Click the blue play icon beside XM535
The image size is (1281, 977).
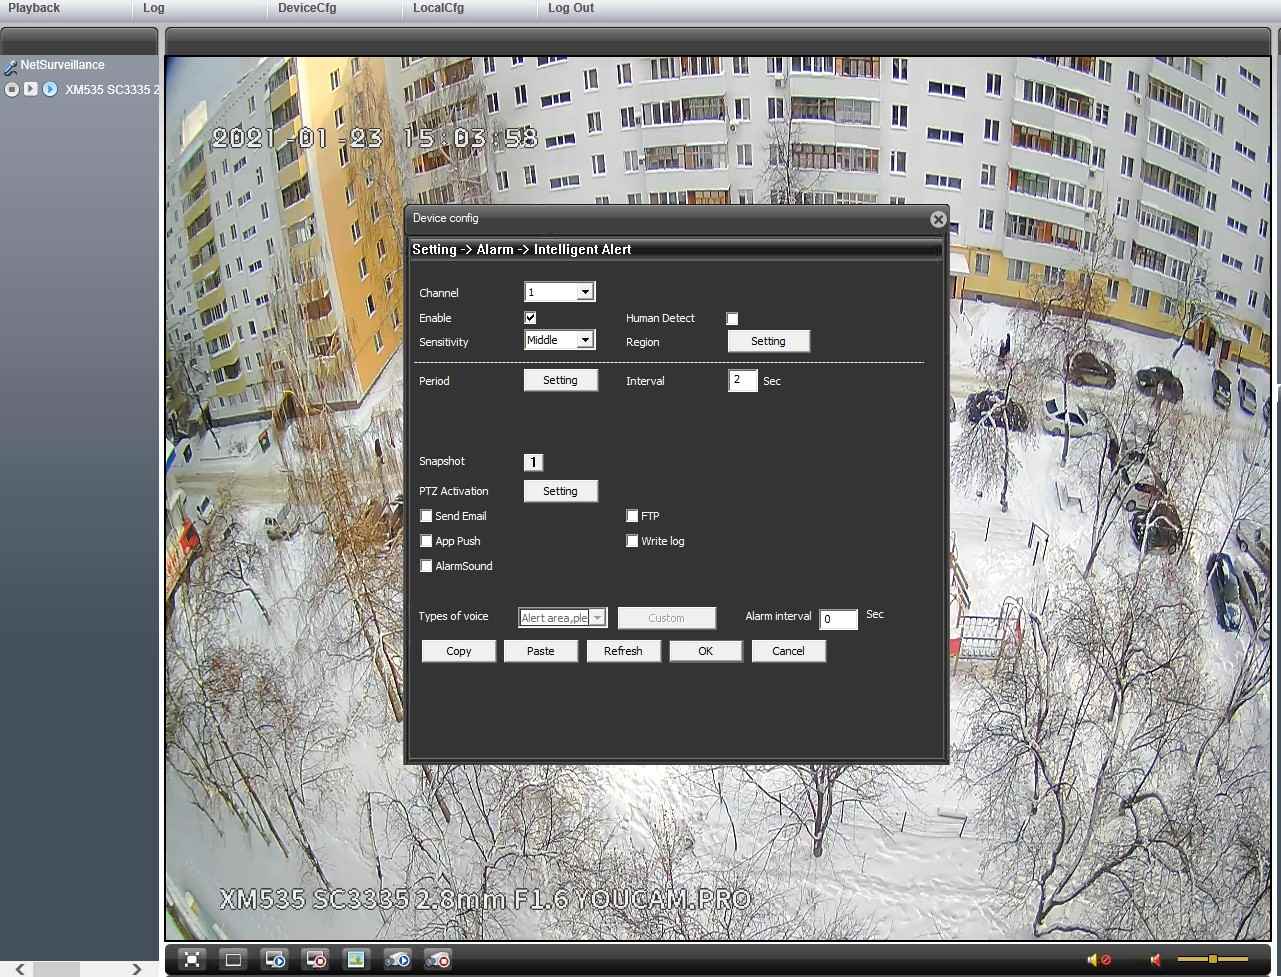coord(50,89)
